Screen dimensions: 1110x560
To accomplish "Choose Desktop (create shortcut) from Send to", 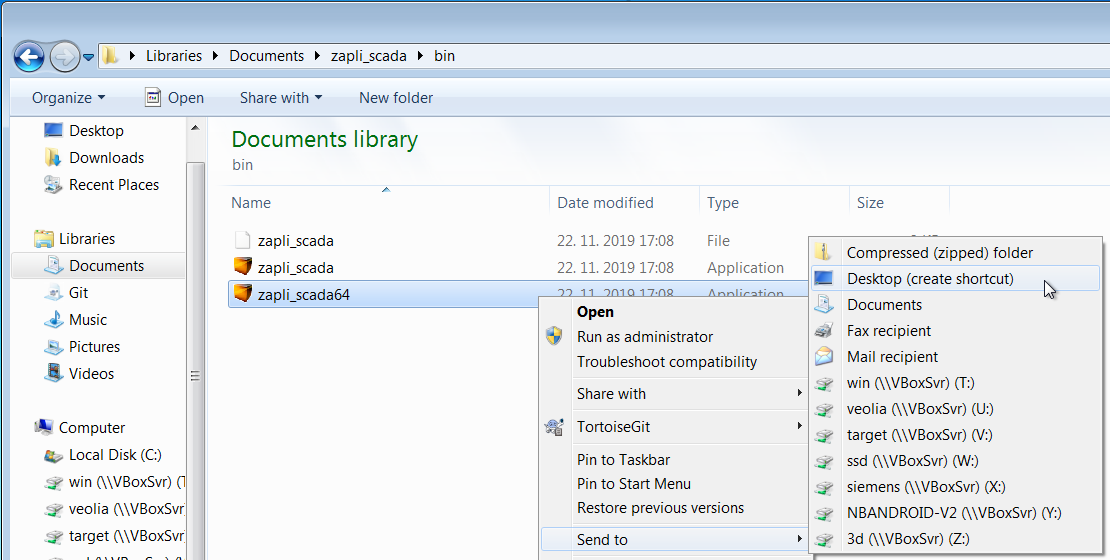I will click(930, 279).
